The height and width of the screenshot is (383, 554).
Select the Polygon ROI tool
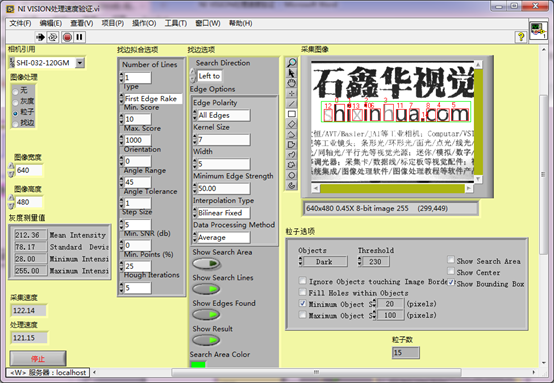[291, 145]
